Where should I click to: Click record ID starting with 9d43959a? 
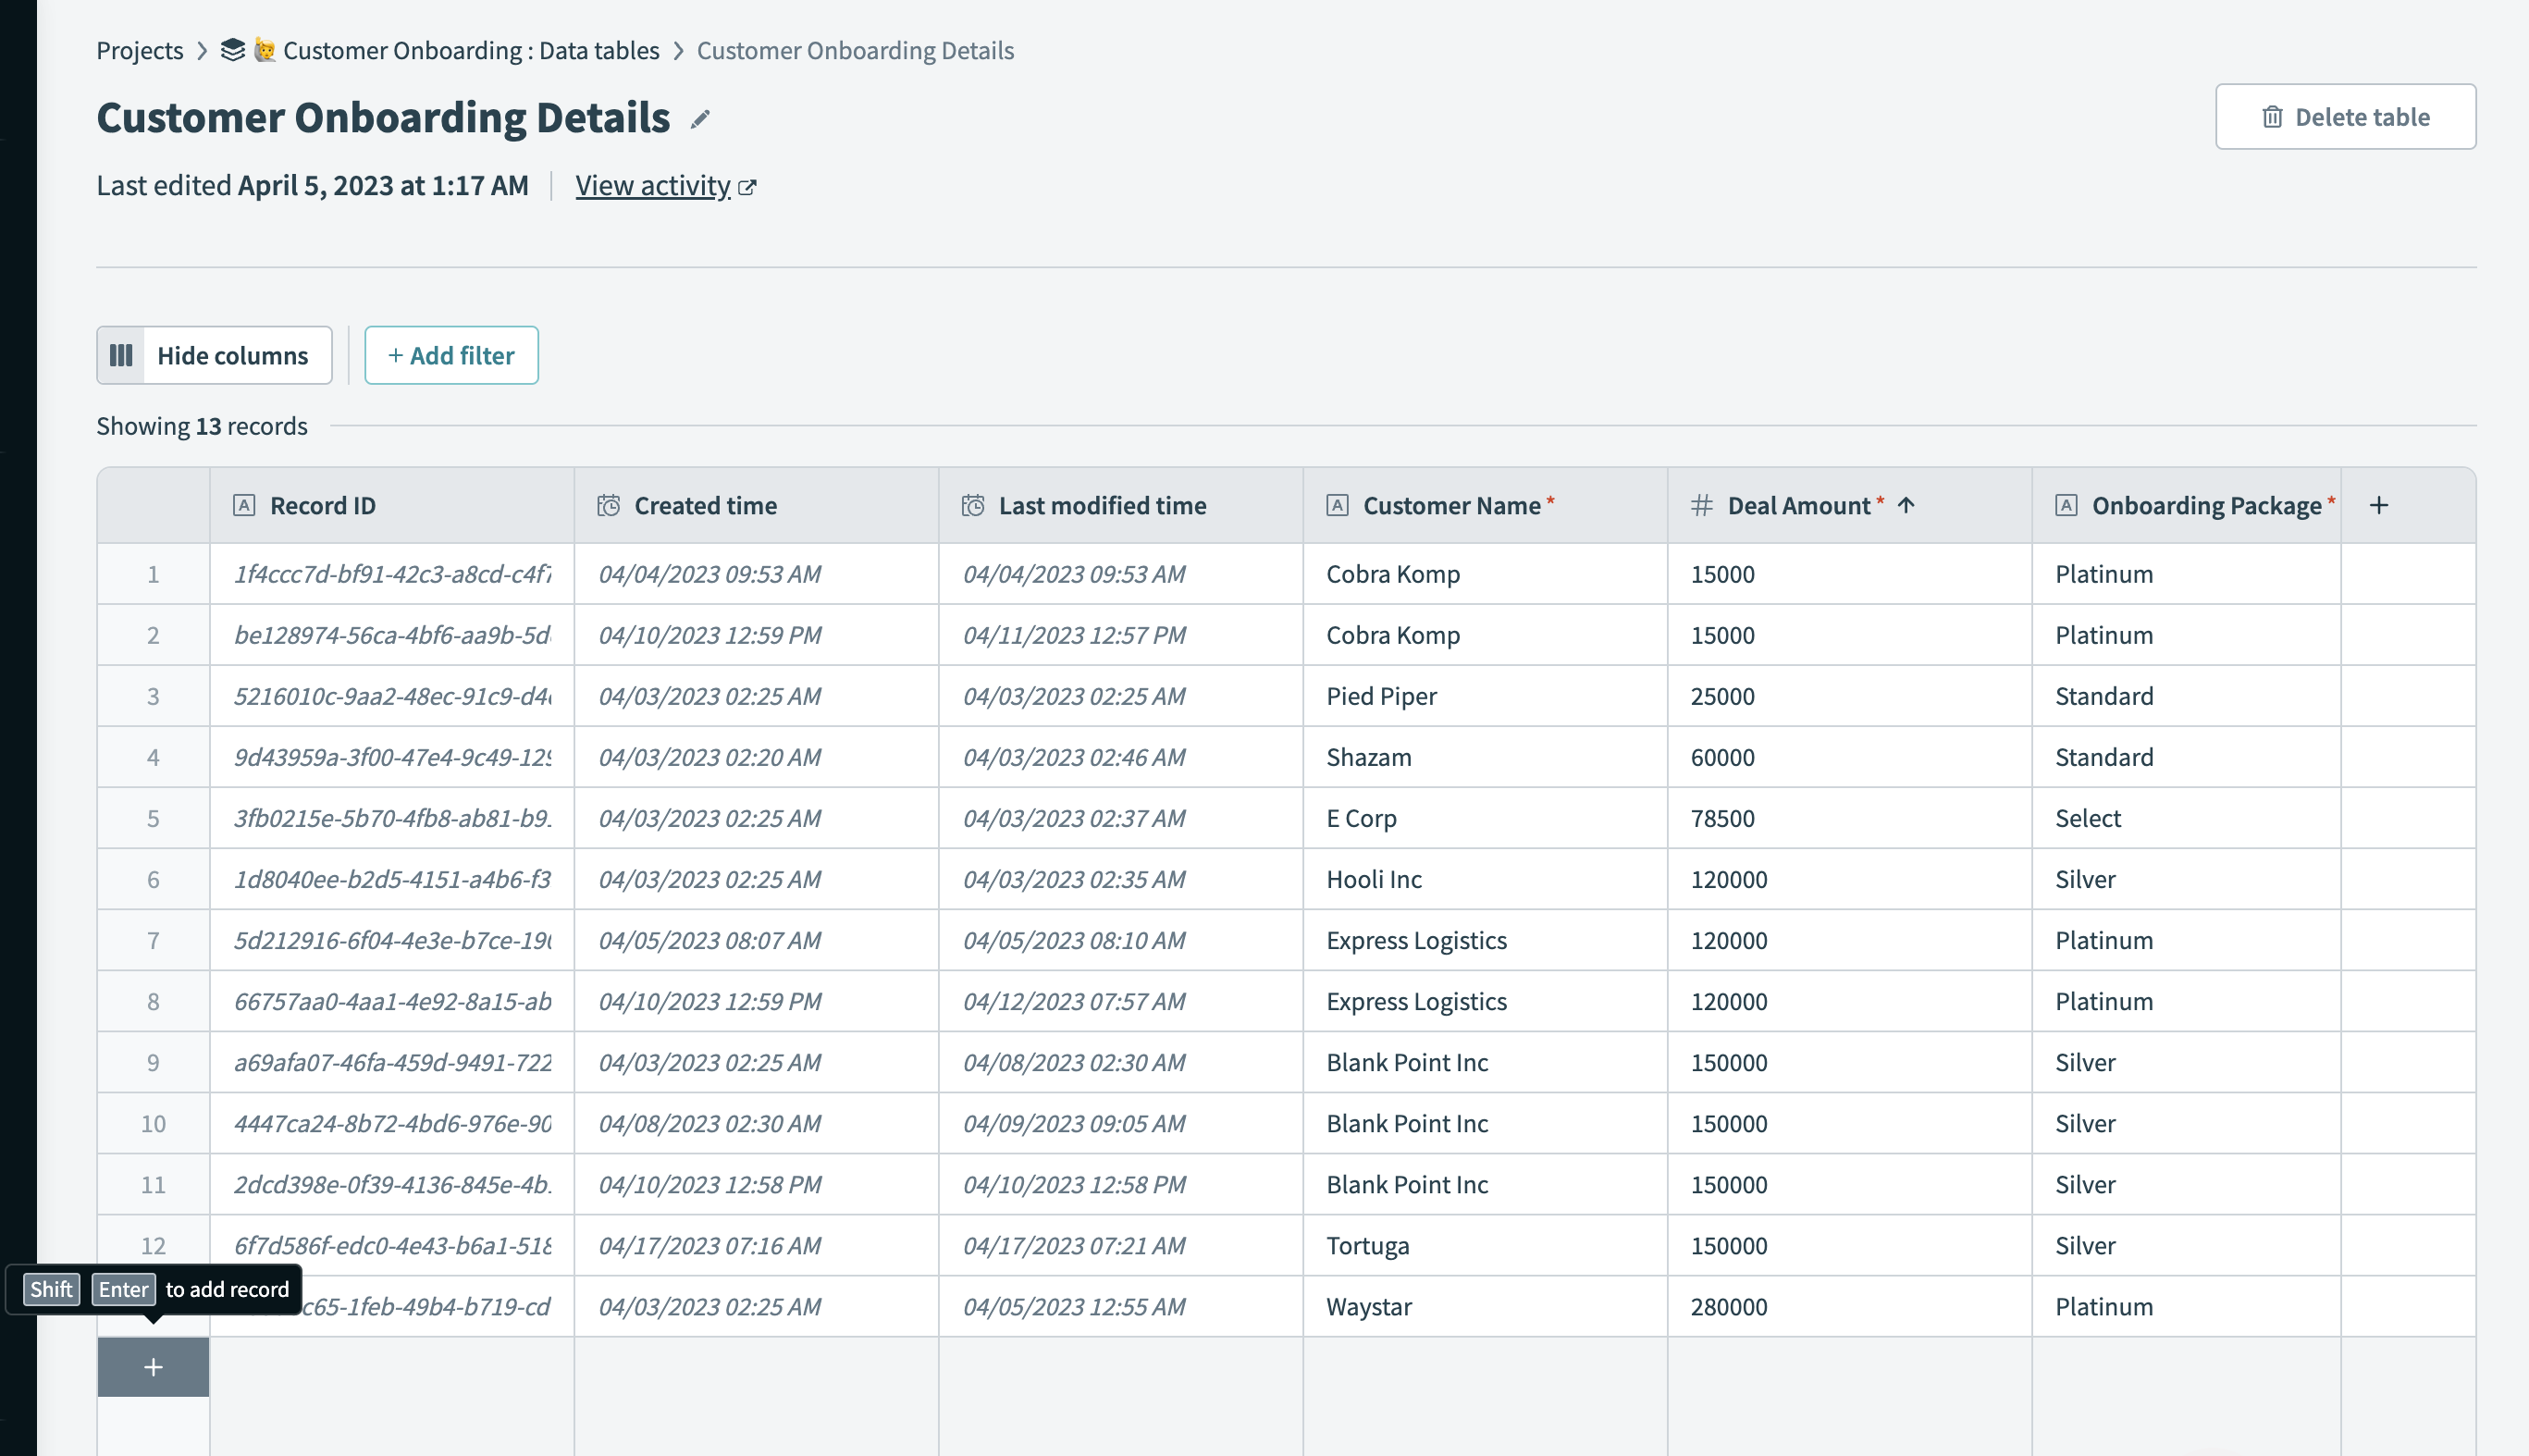(x=392, y=757)
